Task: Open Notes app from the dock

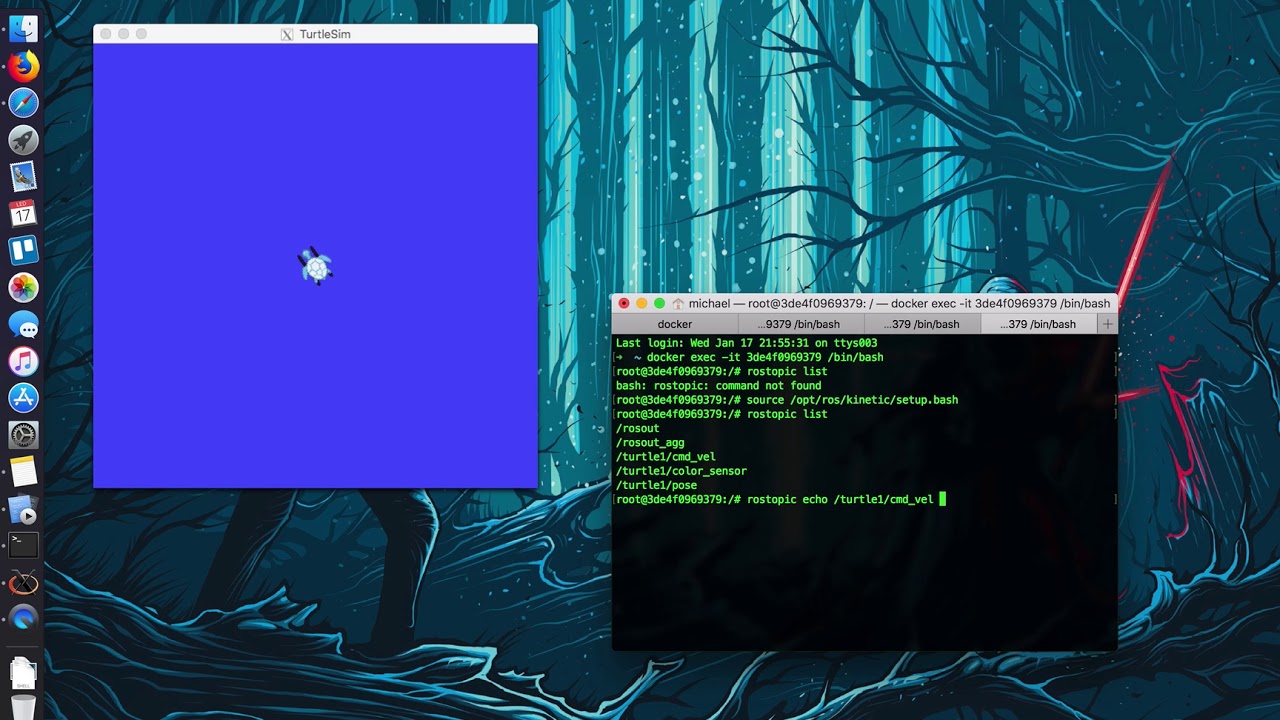Action: [x=23, y=471]
